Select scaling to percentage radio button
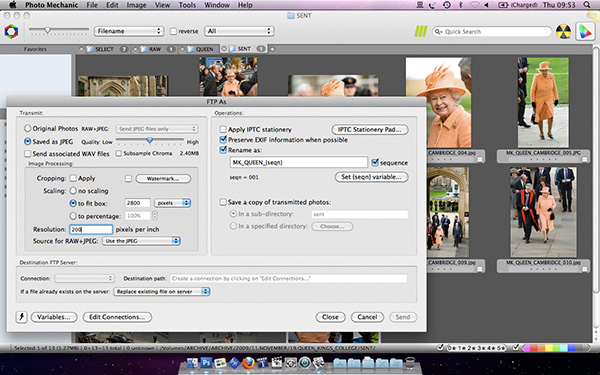 [x=73, y=216]
